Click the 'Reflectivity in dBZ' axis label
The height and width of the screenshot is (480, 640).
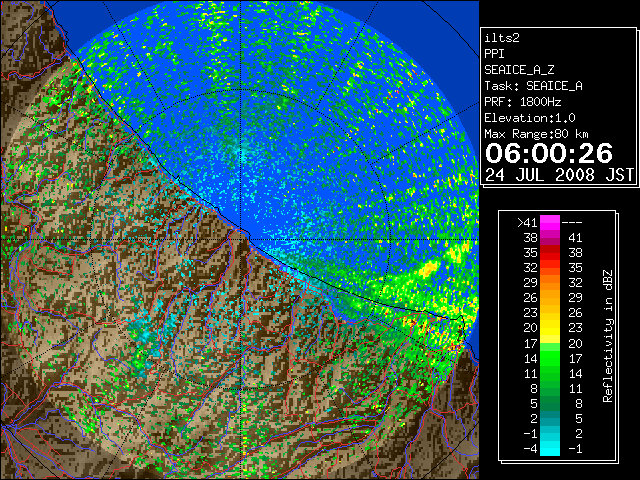click(x=608, y=336)
